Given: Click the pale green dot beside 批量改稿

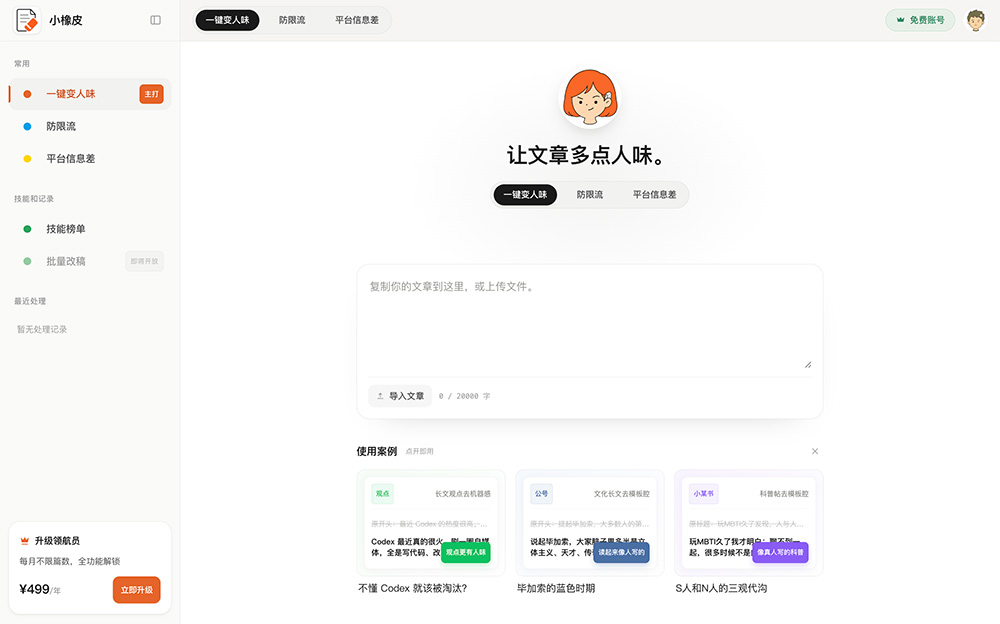Looking at the screenshot, I should (x=27, y=261).
